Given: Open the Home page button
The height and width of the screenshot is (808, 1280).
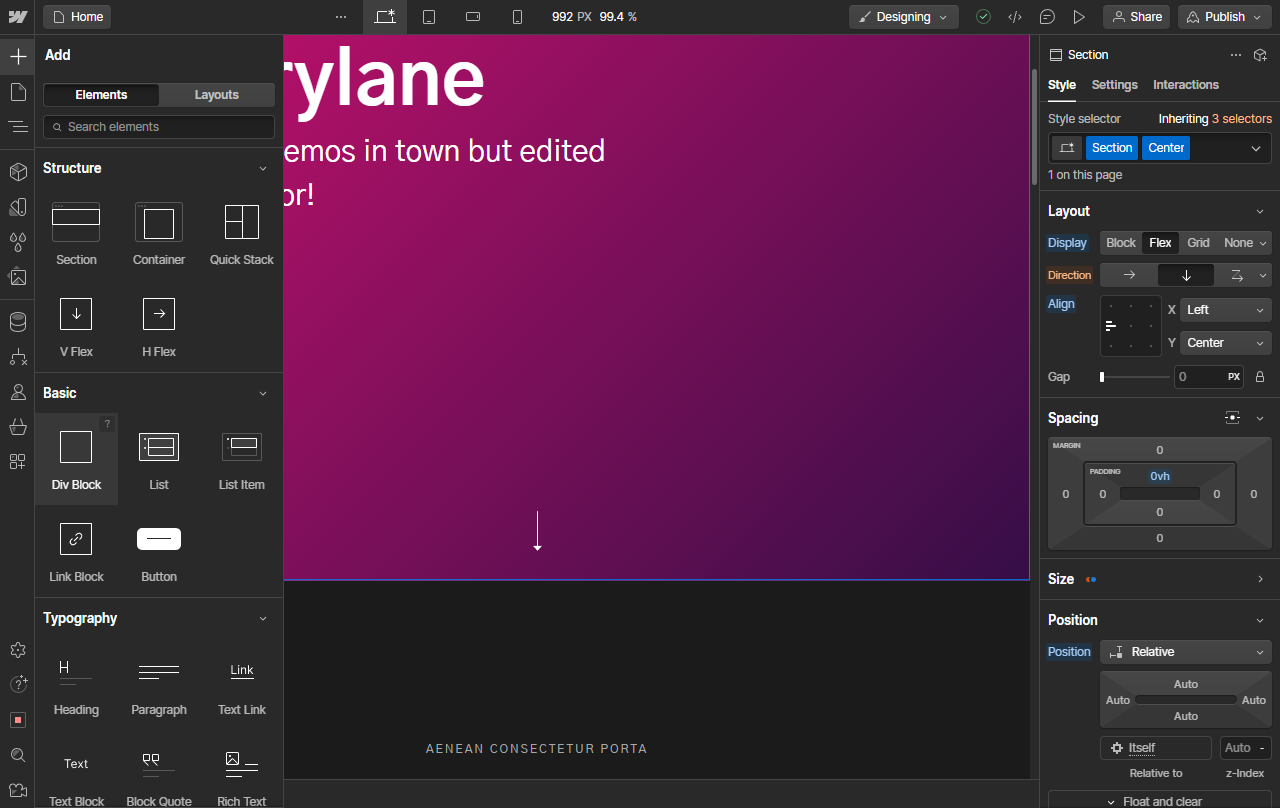Looking at the screenshot, I should pos(77,17).
